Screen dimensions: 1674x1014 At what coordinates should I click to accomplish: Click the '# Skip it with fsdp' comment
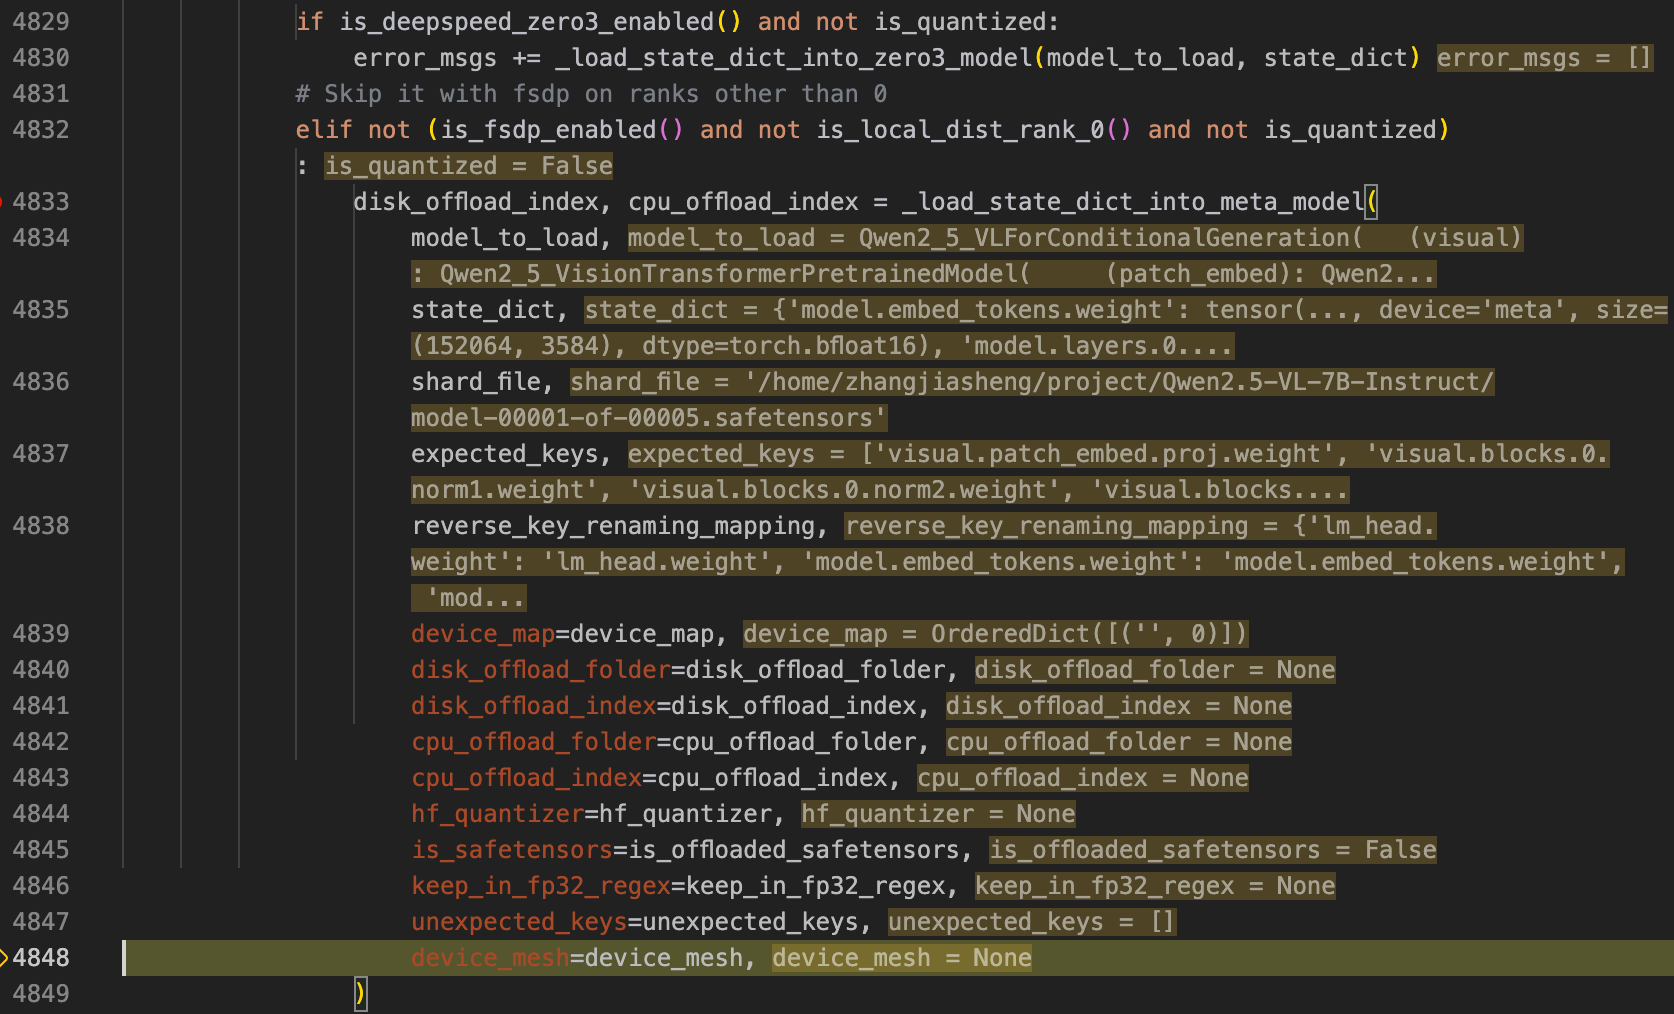pos(590,94)
